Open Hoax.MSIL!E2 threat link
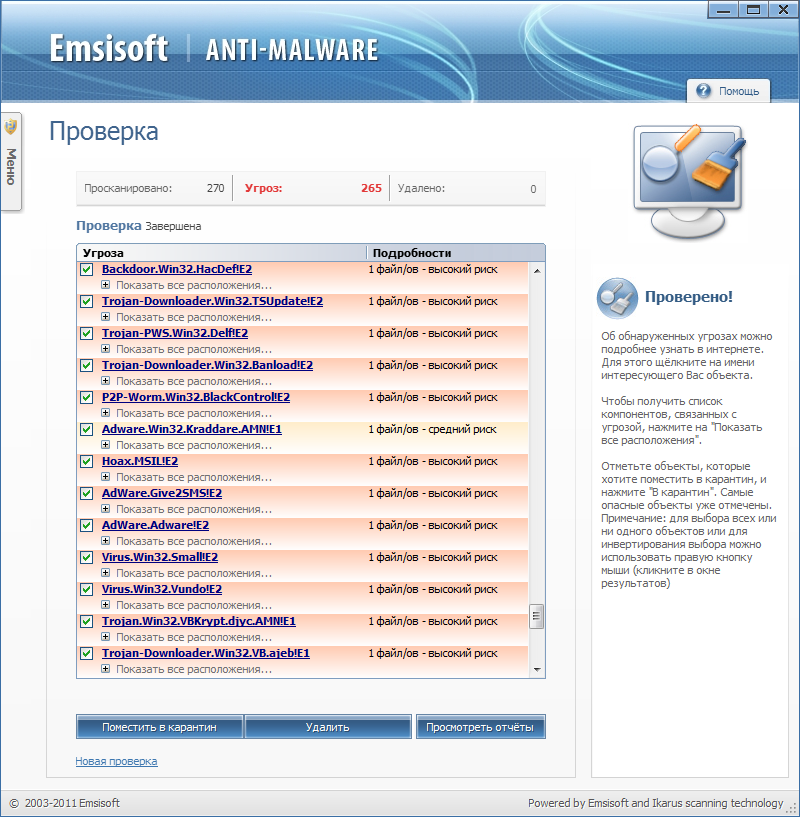The height and width of the screenshot is (817, 800). (x=140, y=462)
